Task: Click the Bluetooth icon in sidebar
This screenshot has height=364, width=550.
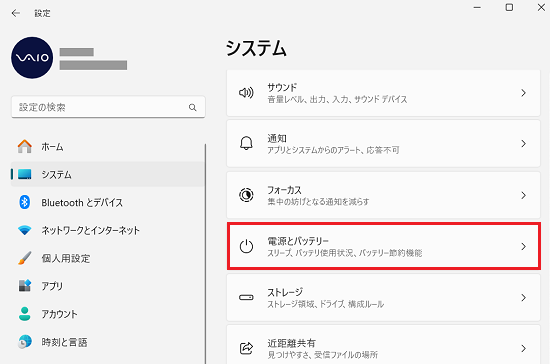Action: tap(25, 202)
